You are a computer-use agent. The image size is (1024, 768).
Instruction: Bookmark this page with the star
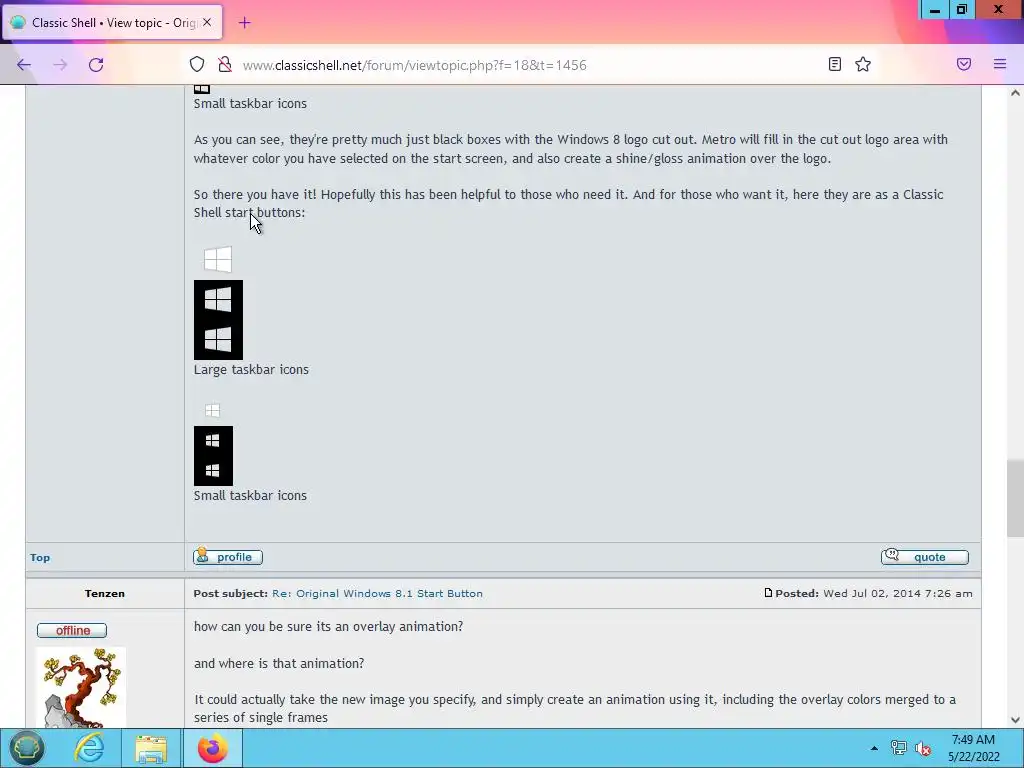[x=863, y=64]
